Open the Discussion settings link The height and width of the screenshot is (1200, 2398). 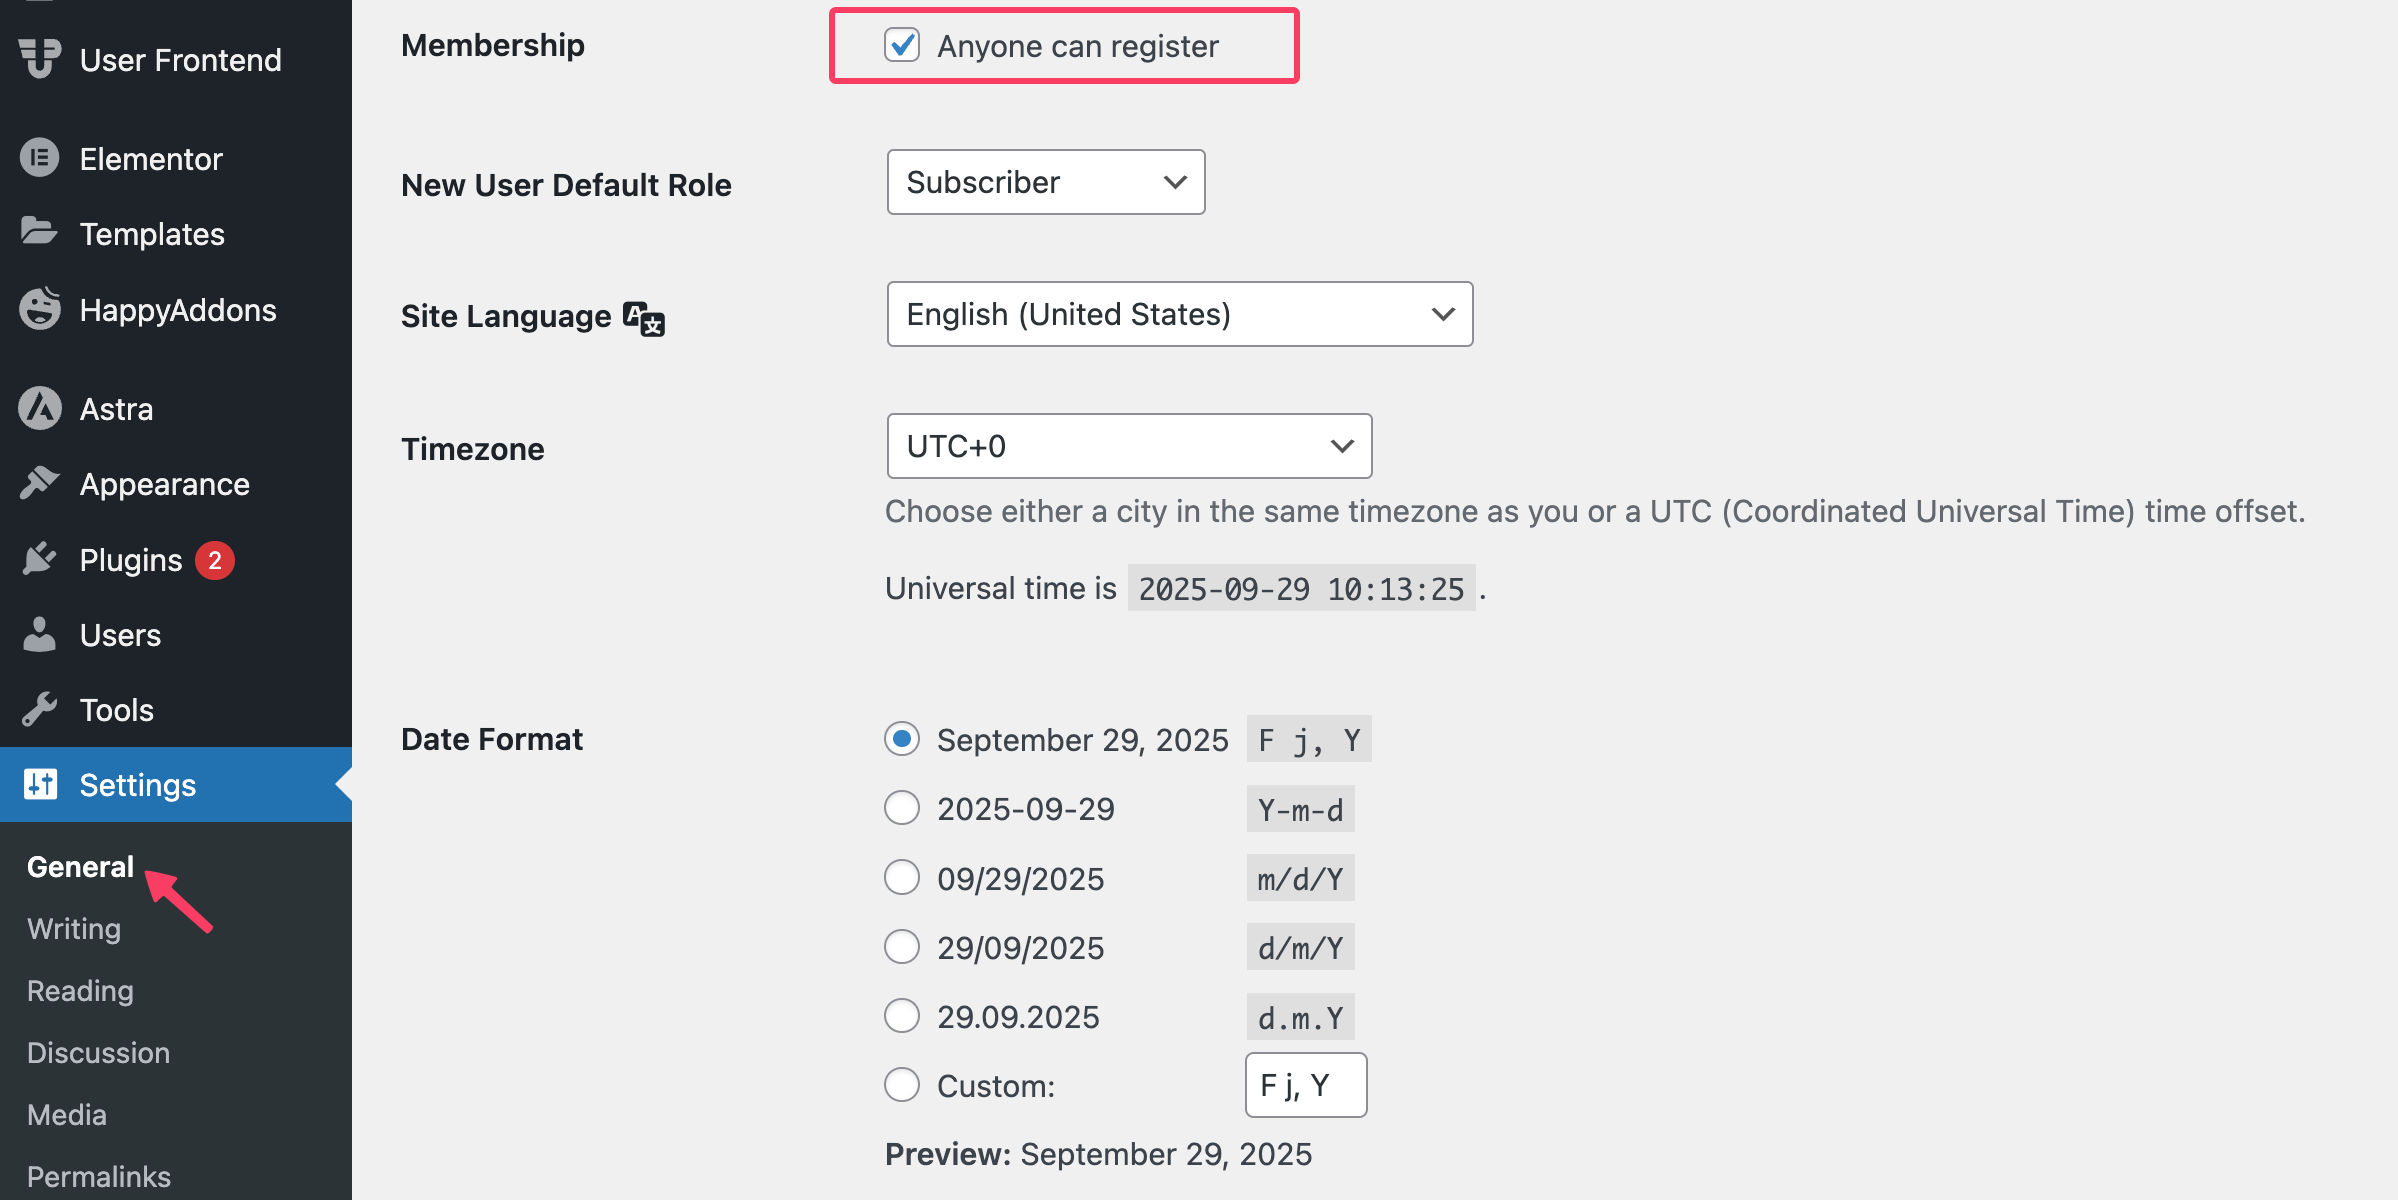[x=99, y=1052]
